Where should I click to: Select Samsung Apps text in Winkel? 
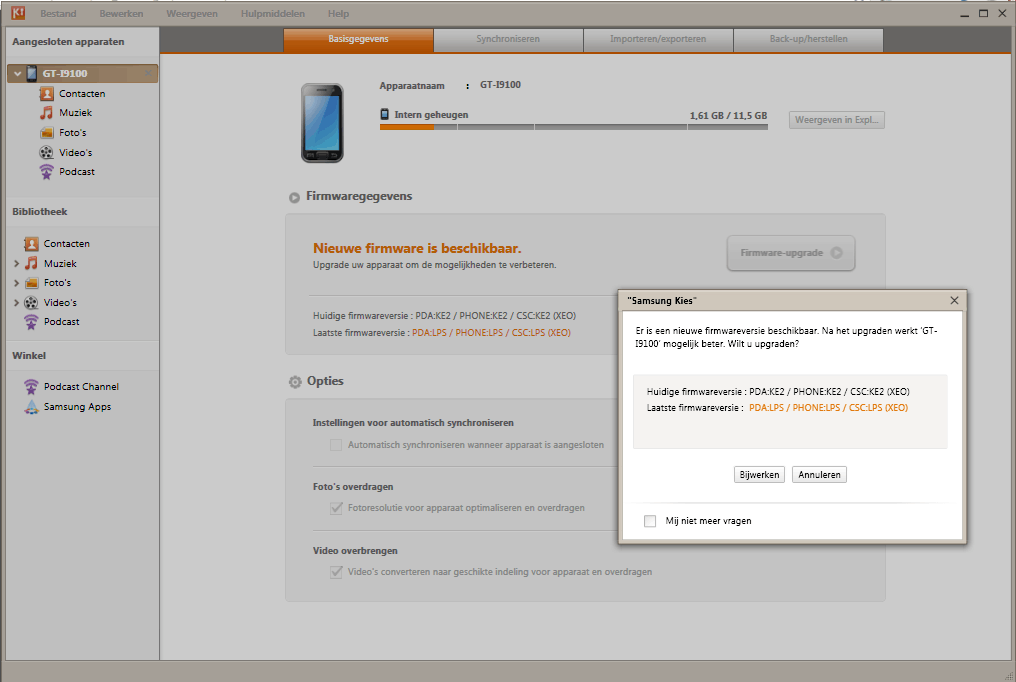pos(78,407)
